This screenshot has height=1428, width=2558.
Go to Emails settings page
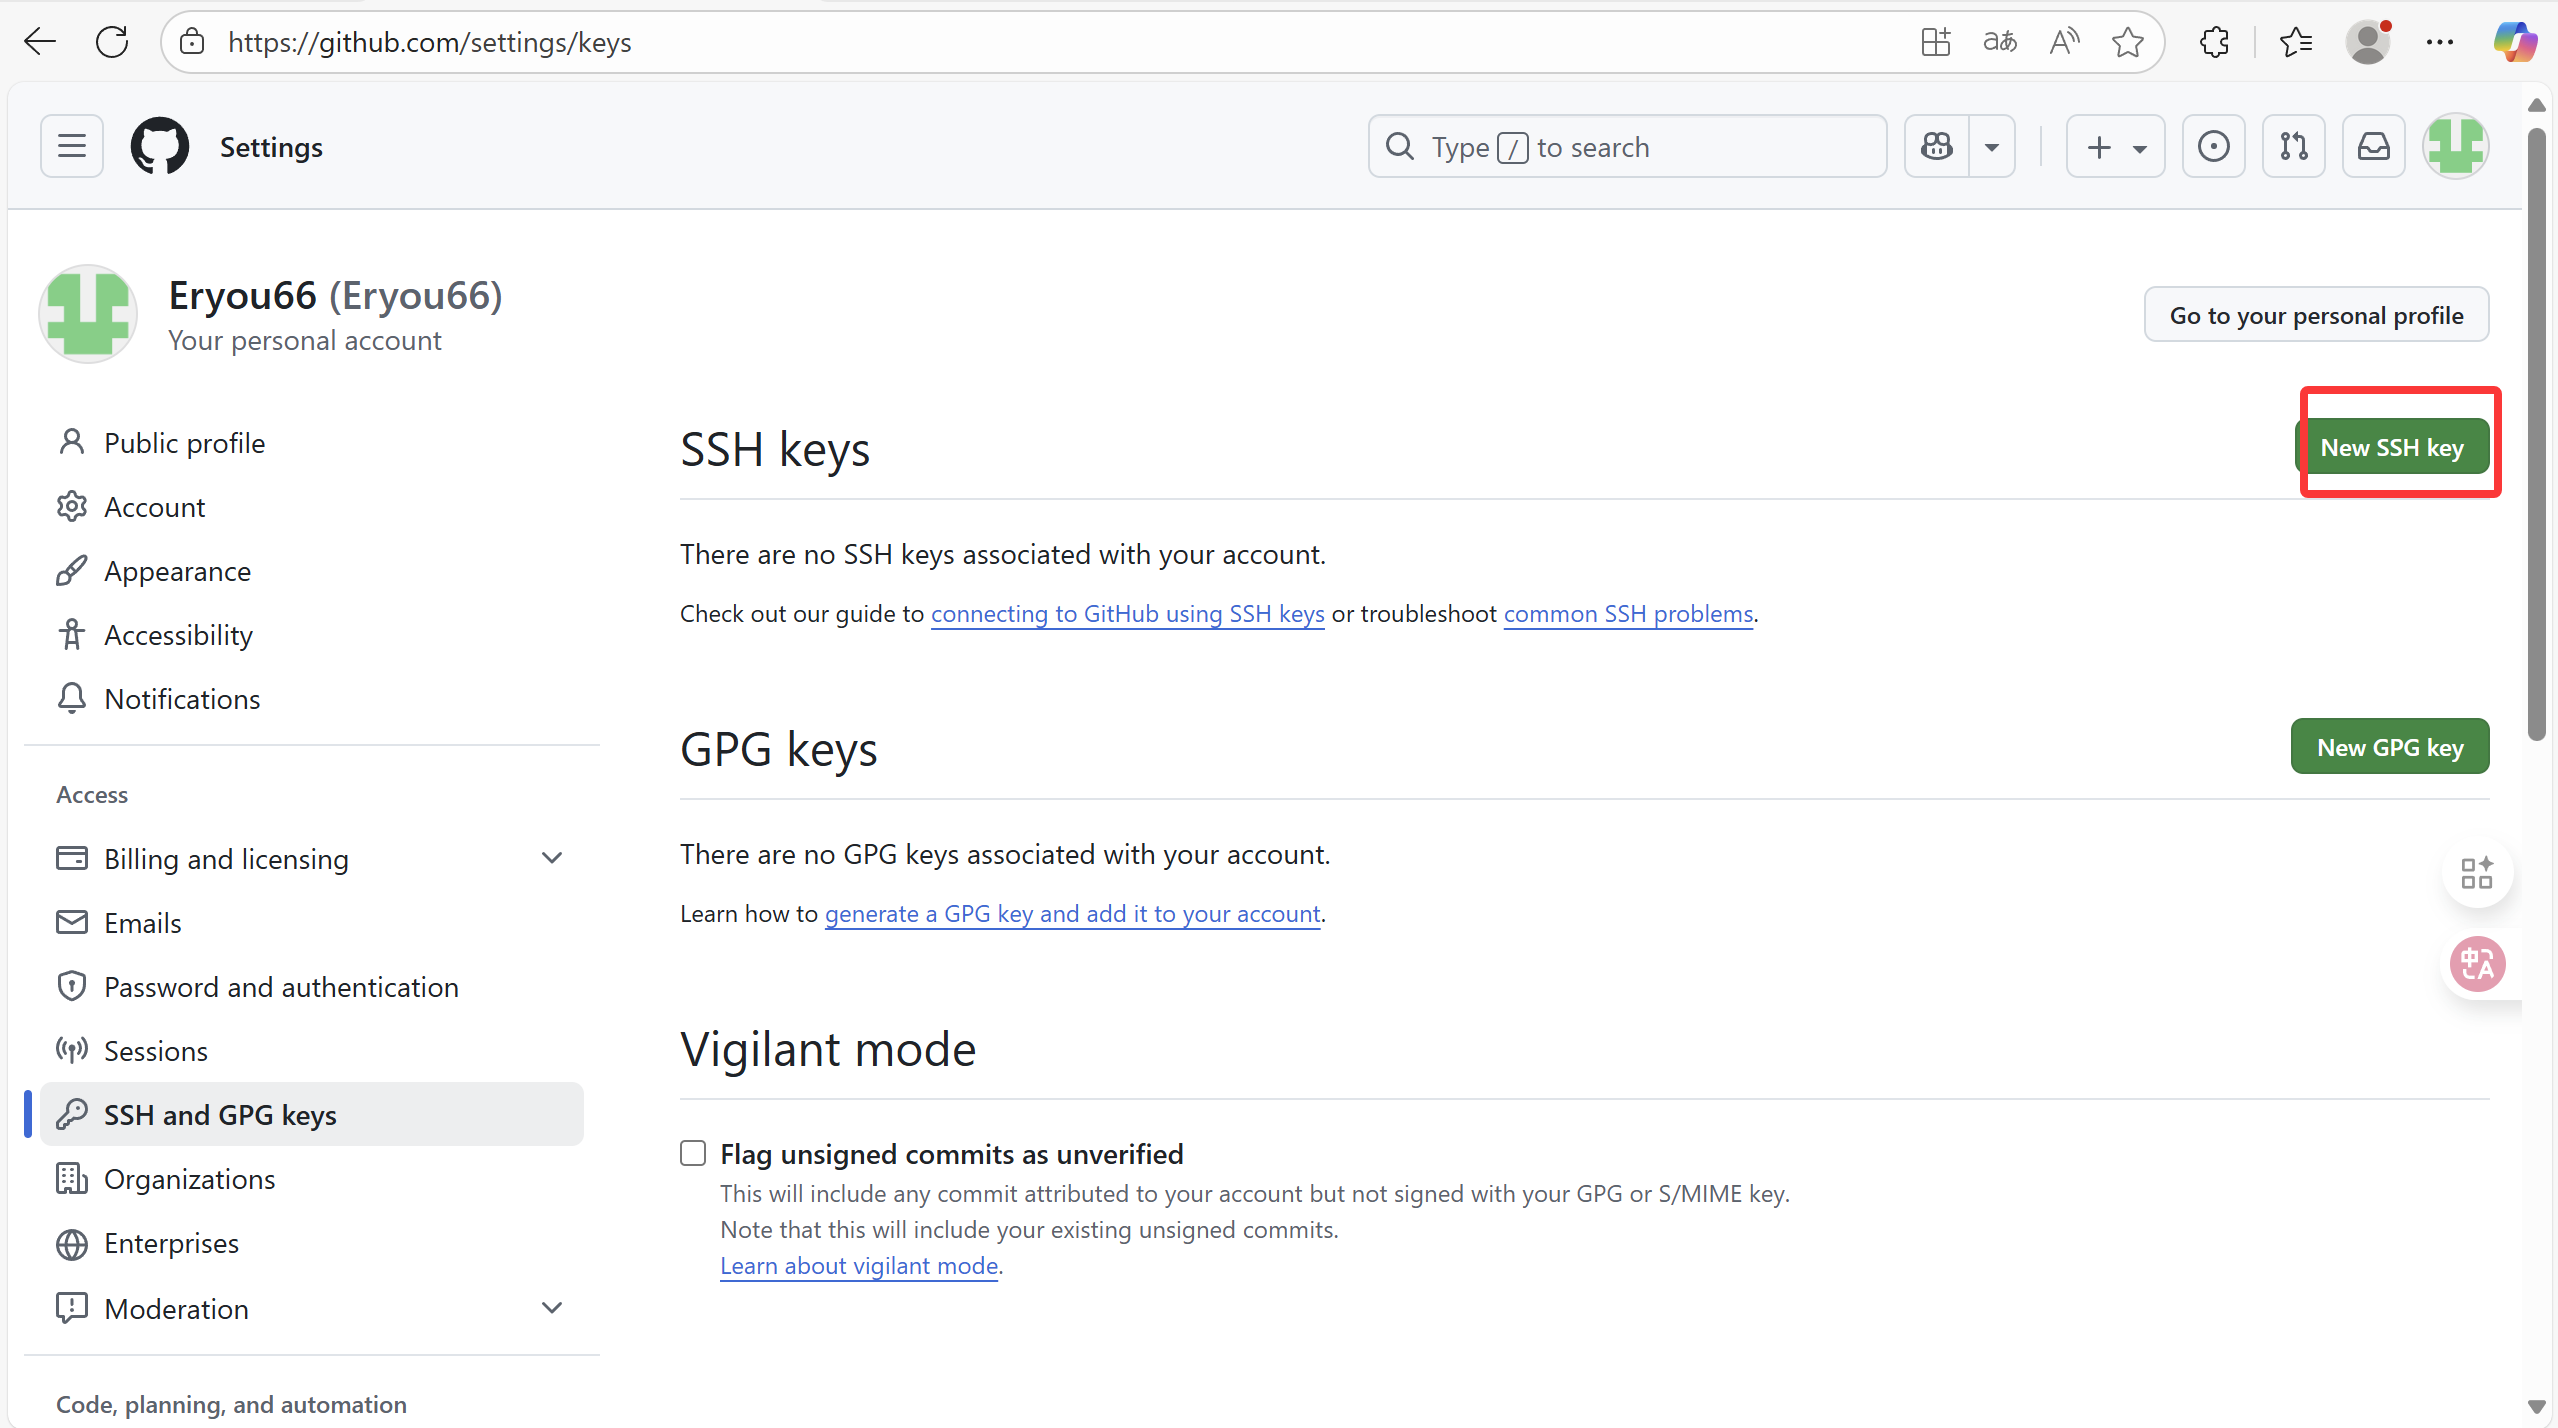[142, 923]
